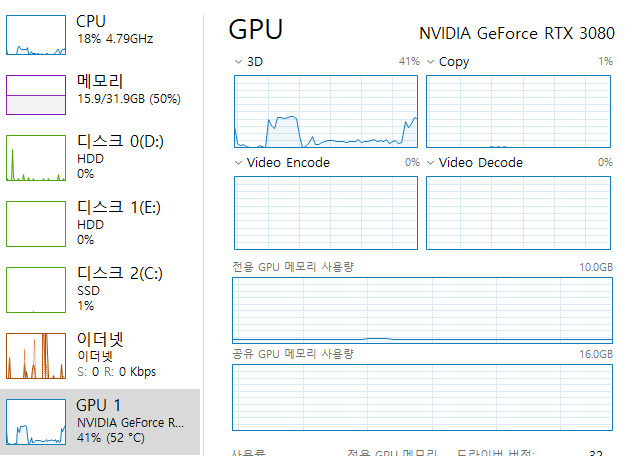Select 디스크 1(E:) graph icon
Image resolution: width=634 pixels, height=456 pixels.
coord(36,223)
